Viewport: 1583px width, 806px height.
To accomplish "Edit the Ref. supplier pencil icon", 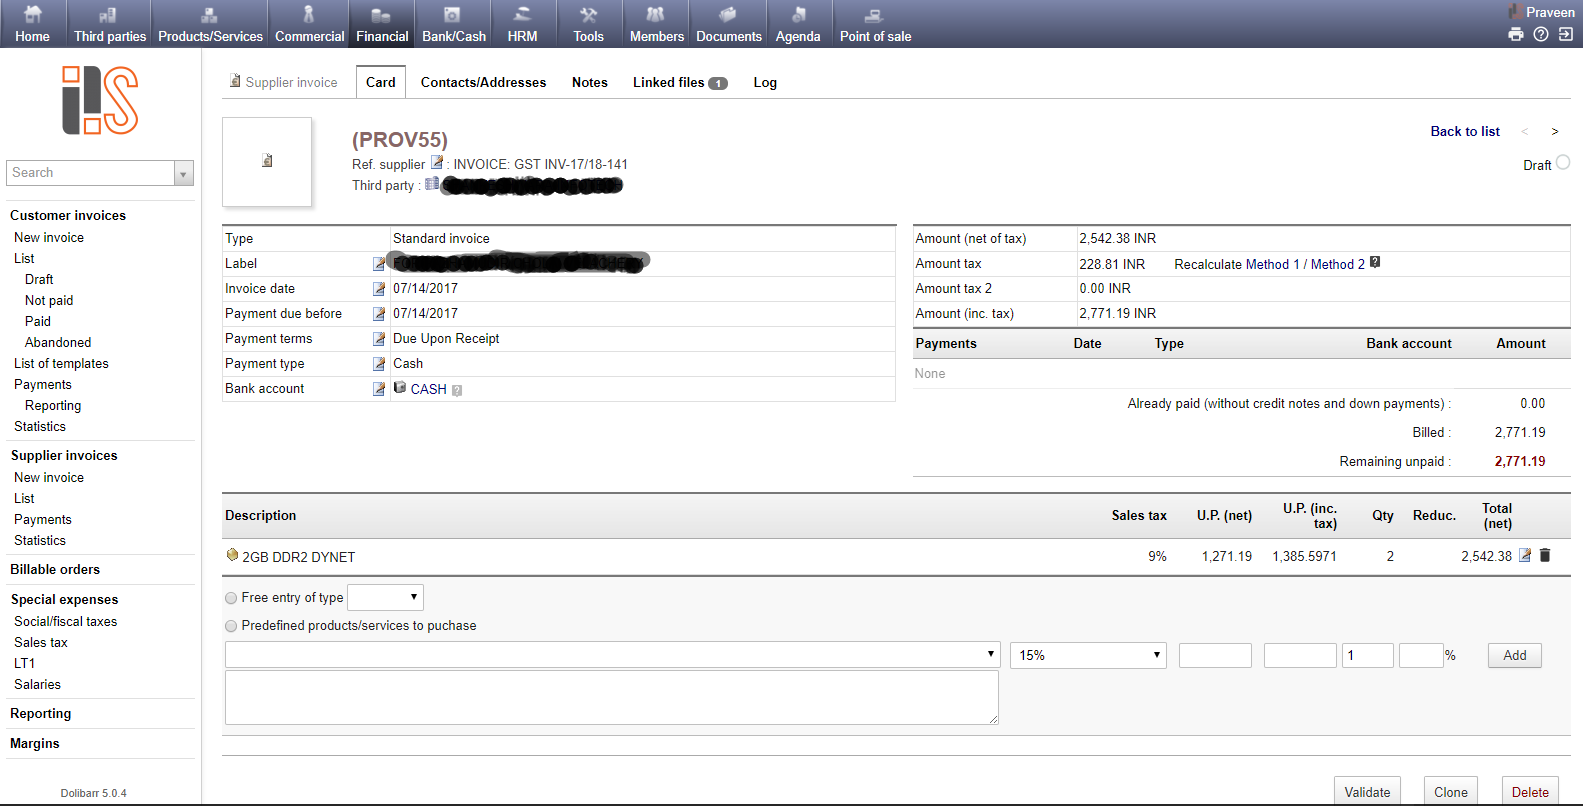I will coord(437,163).
